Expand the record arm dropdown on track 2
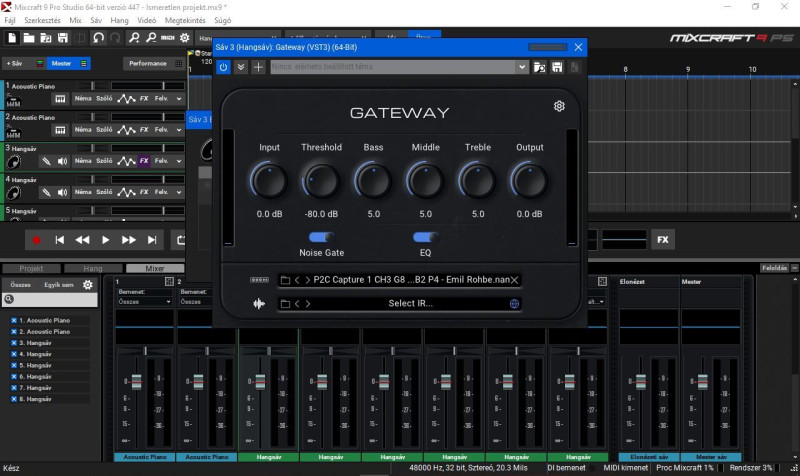The image size is (800, 476). click(179, 130)
